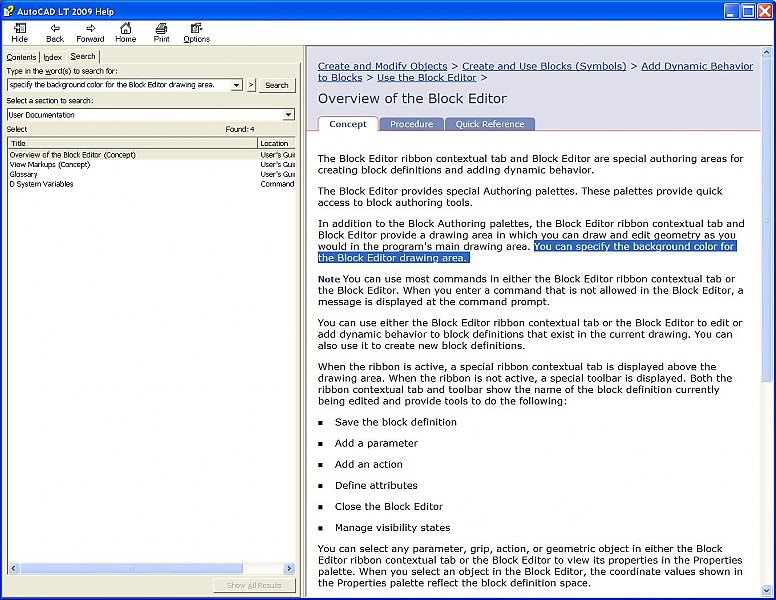Select 'D System Variables' search result
Screen dimensions: 776x600
click(x=42, y=184)
